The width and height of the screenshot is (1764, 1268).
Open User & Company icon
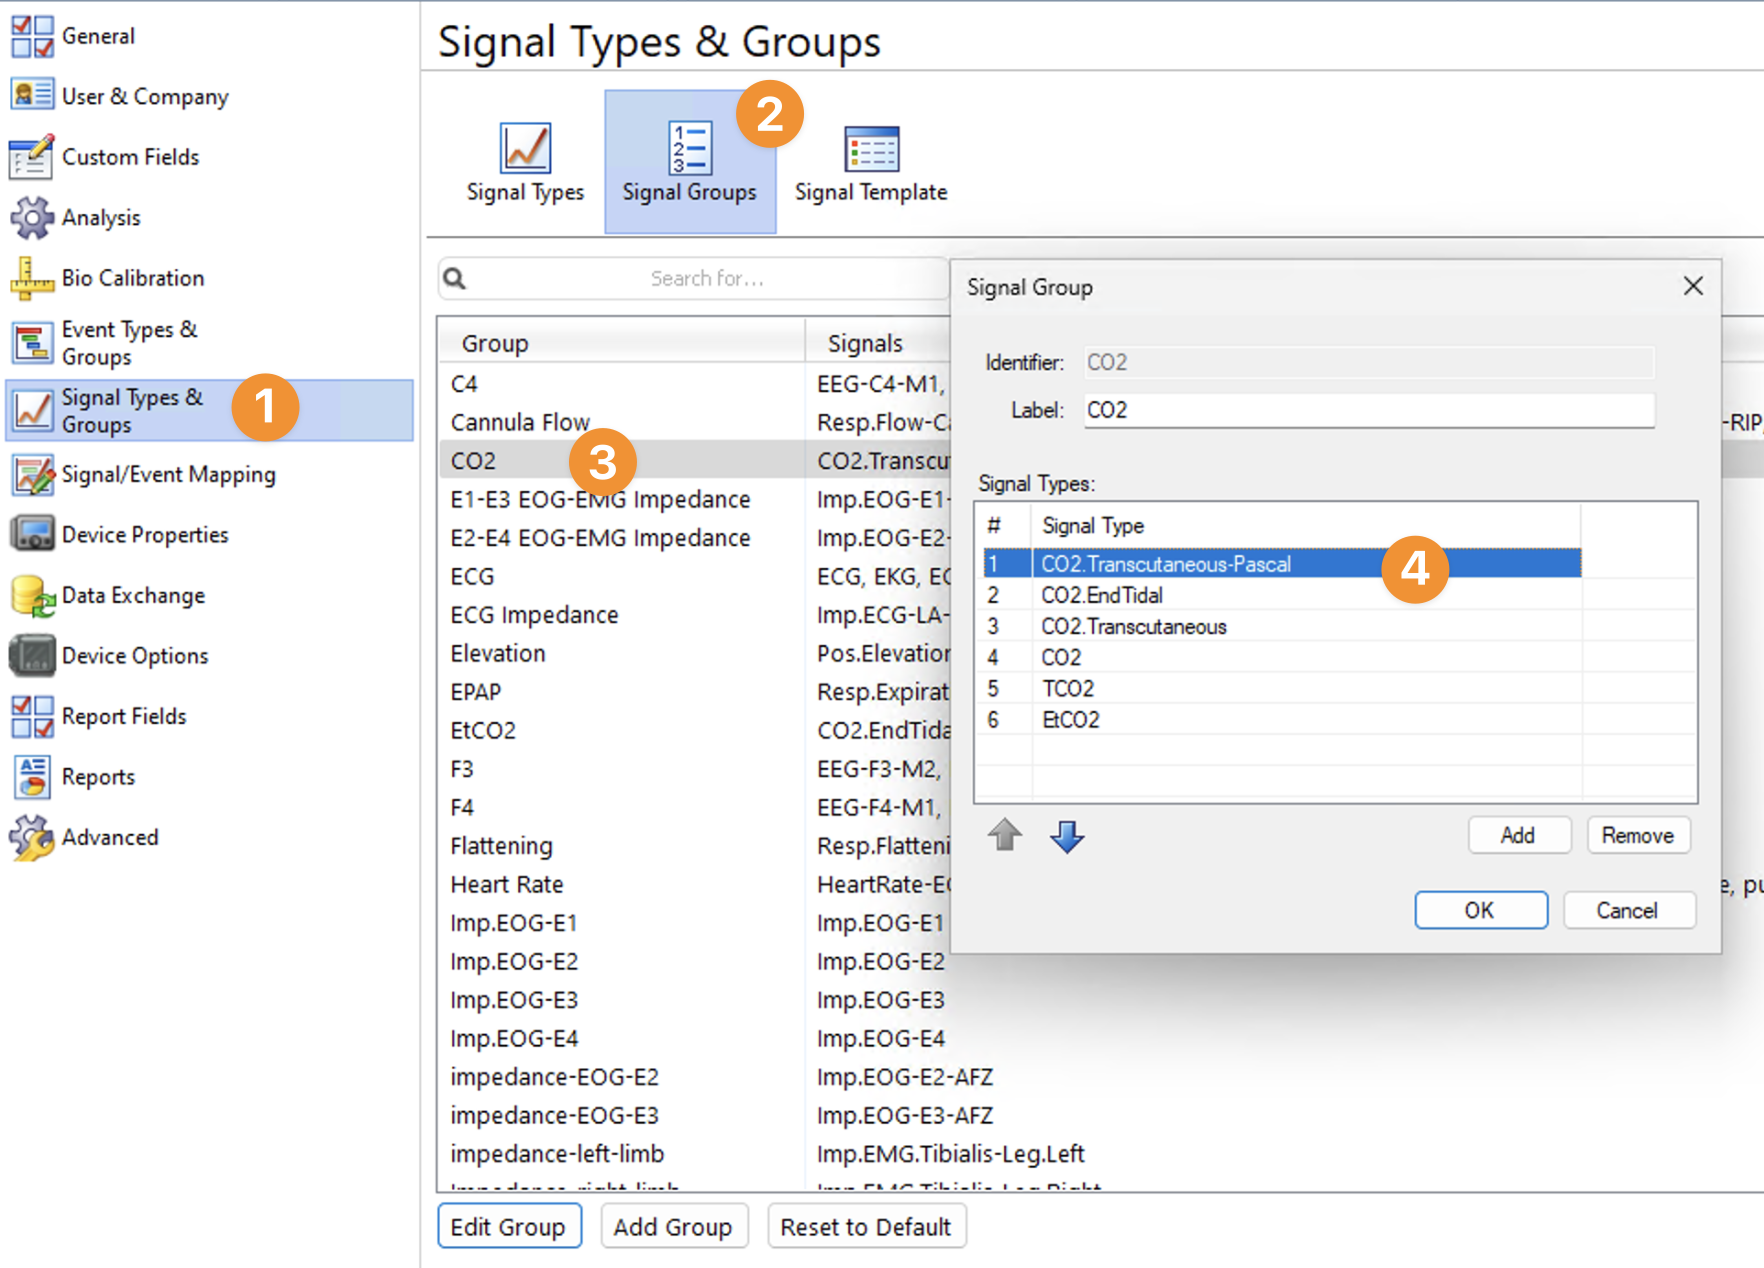[x=32, y=95]
